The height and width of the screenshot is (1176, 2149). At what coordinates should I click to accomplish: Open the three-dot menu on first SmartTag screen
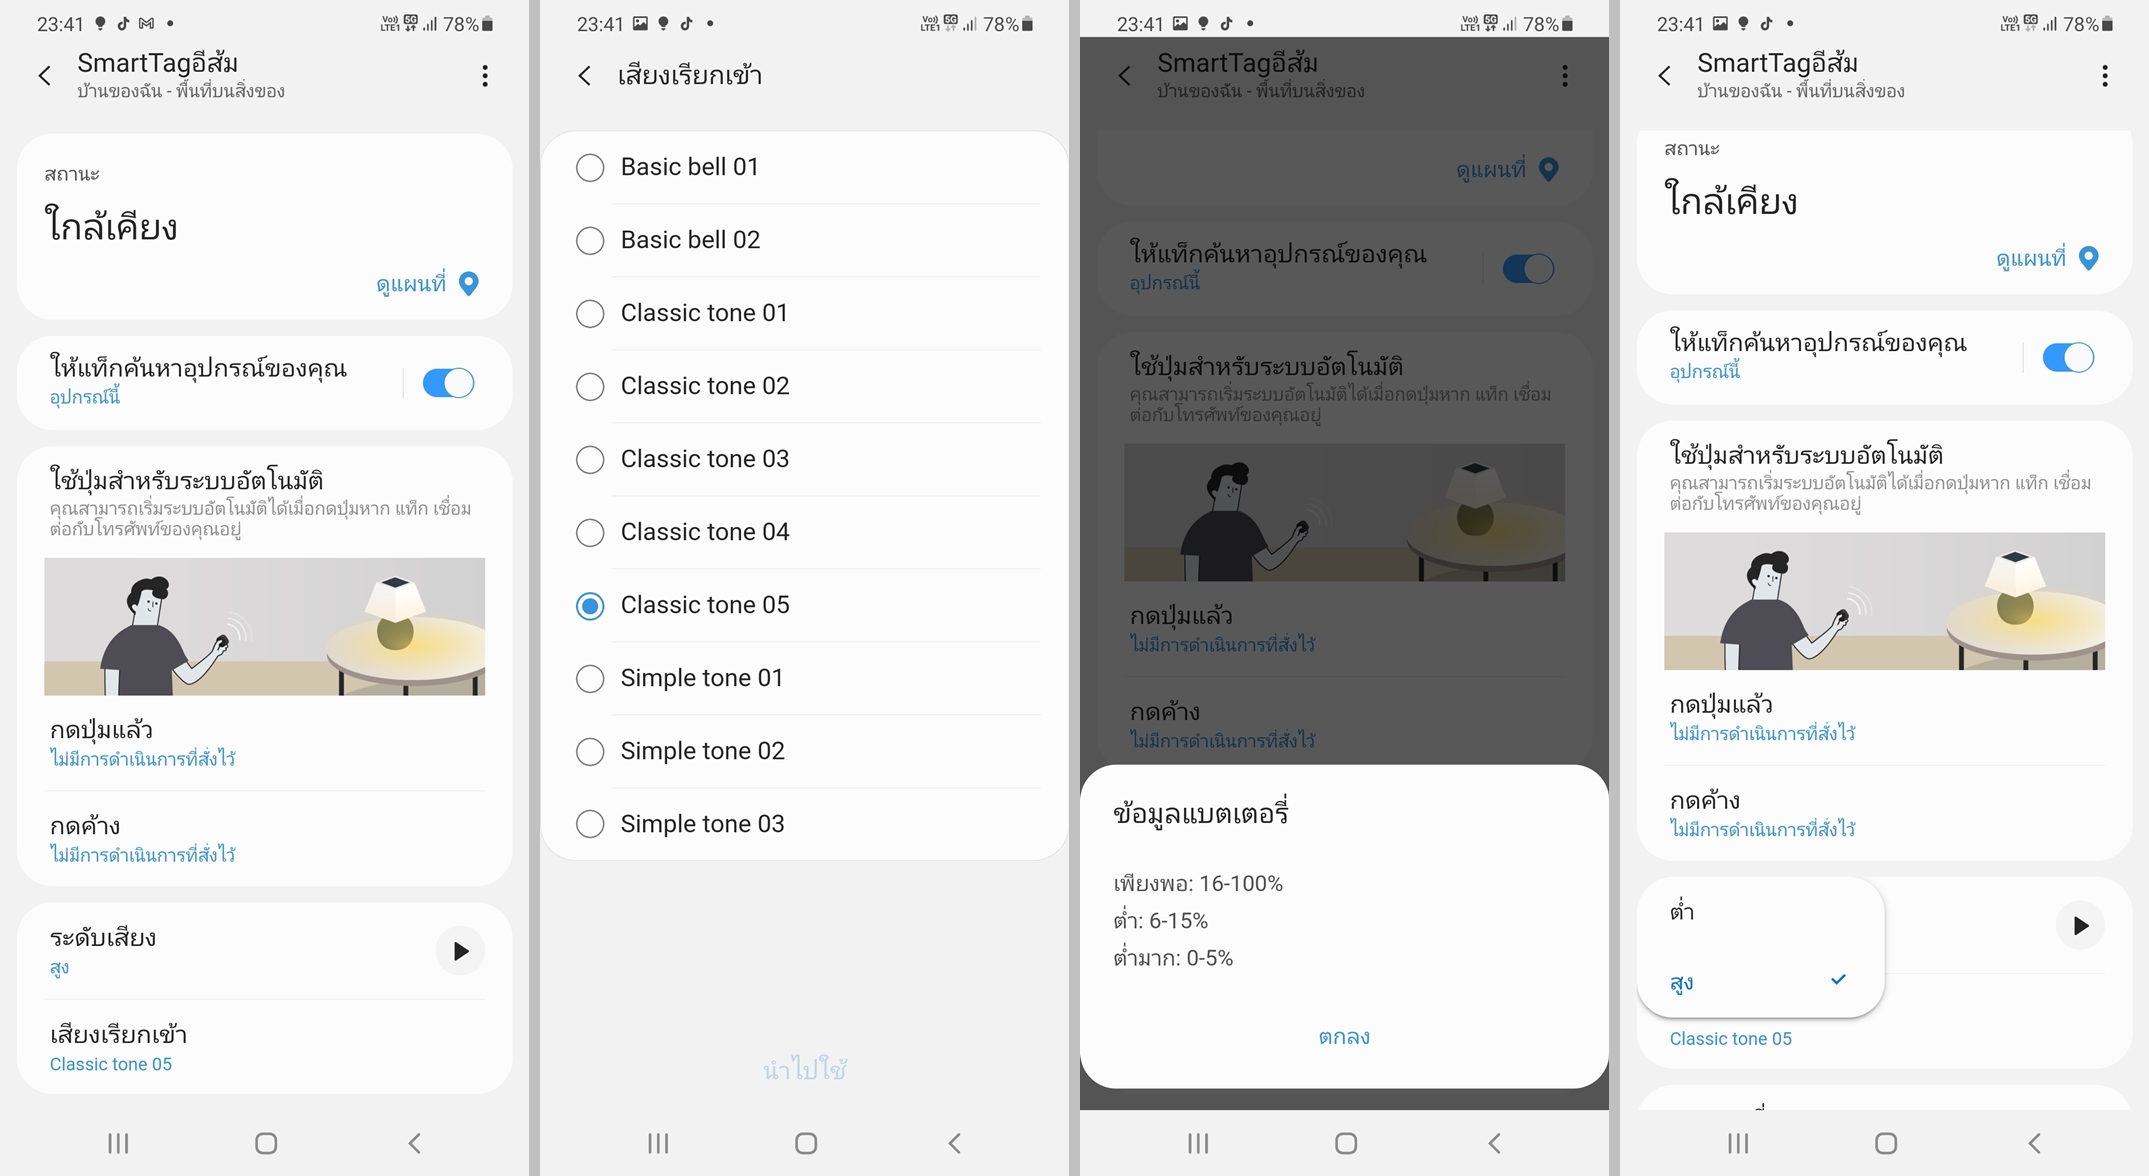(x=485, y=76)
